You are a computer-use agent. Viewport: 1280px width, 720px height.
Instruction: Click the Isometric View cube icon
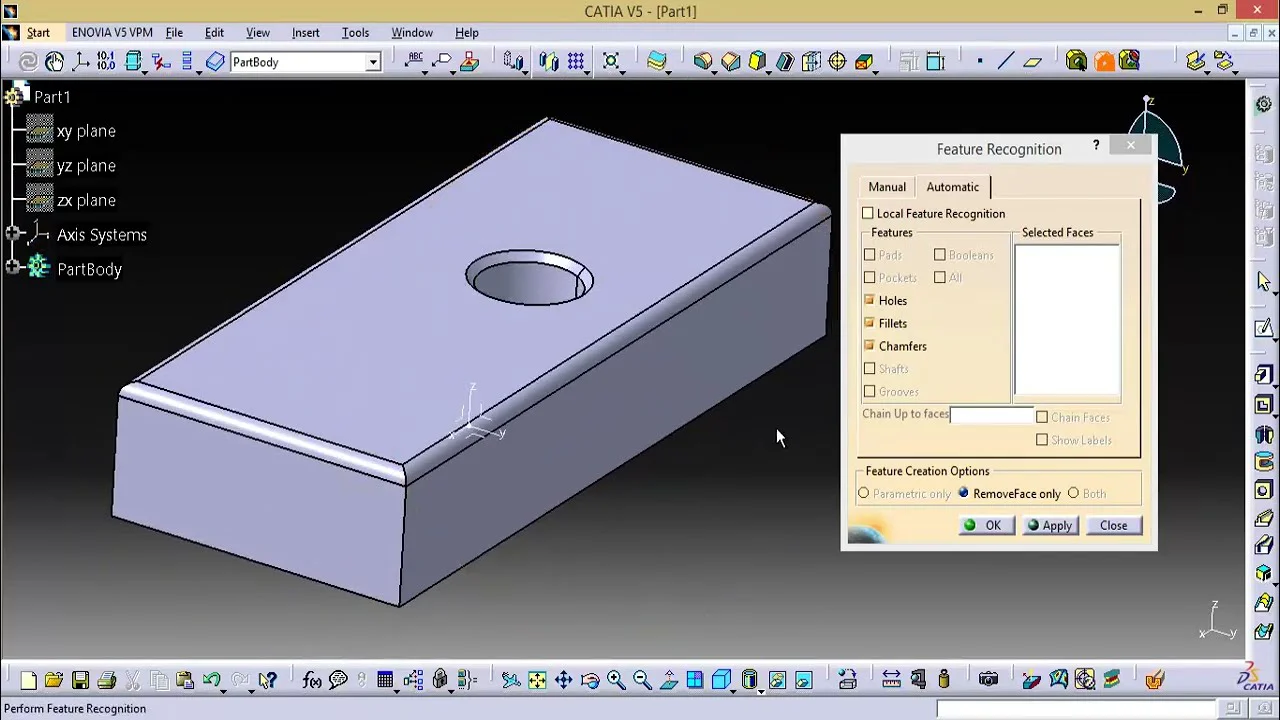coord(720,681)
